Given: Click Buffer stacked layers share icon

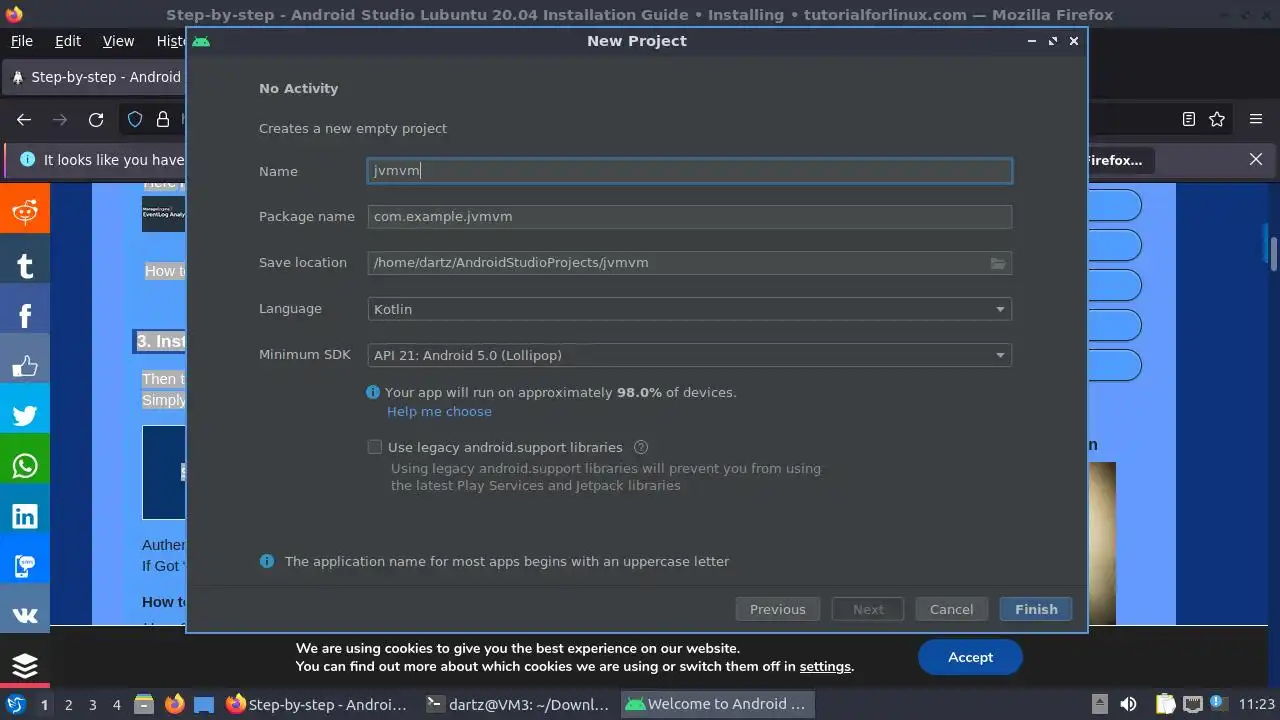Looking at the screenshot, I should tap(25, 664).
